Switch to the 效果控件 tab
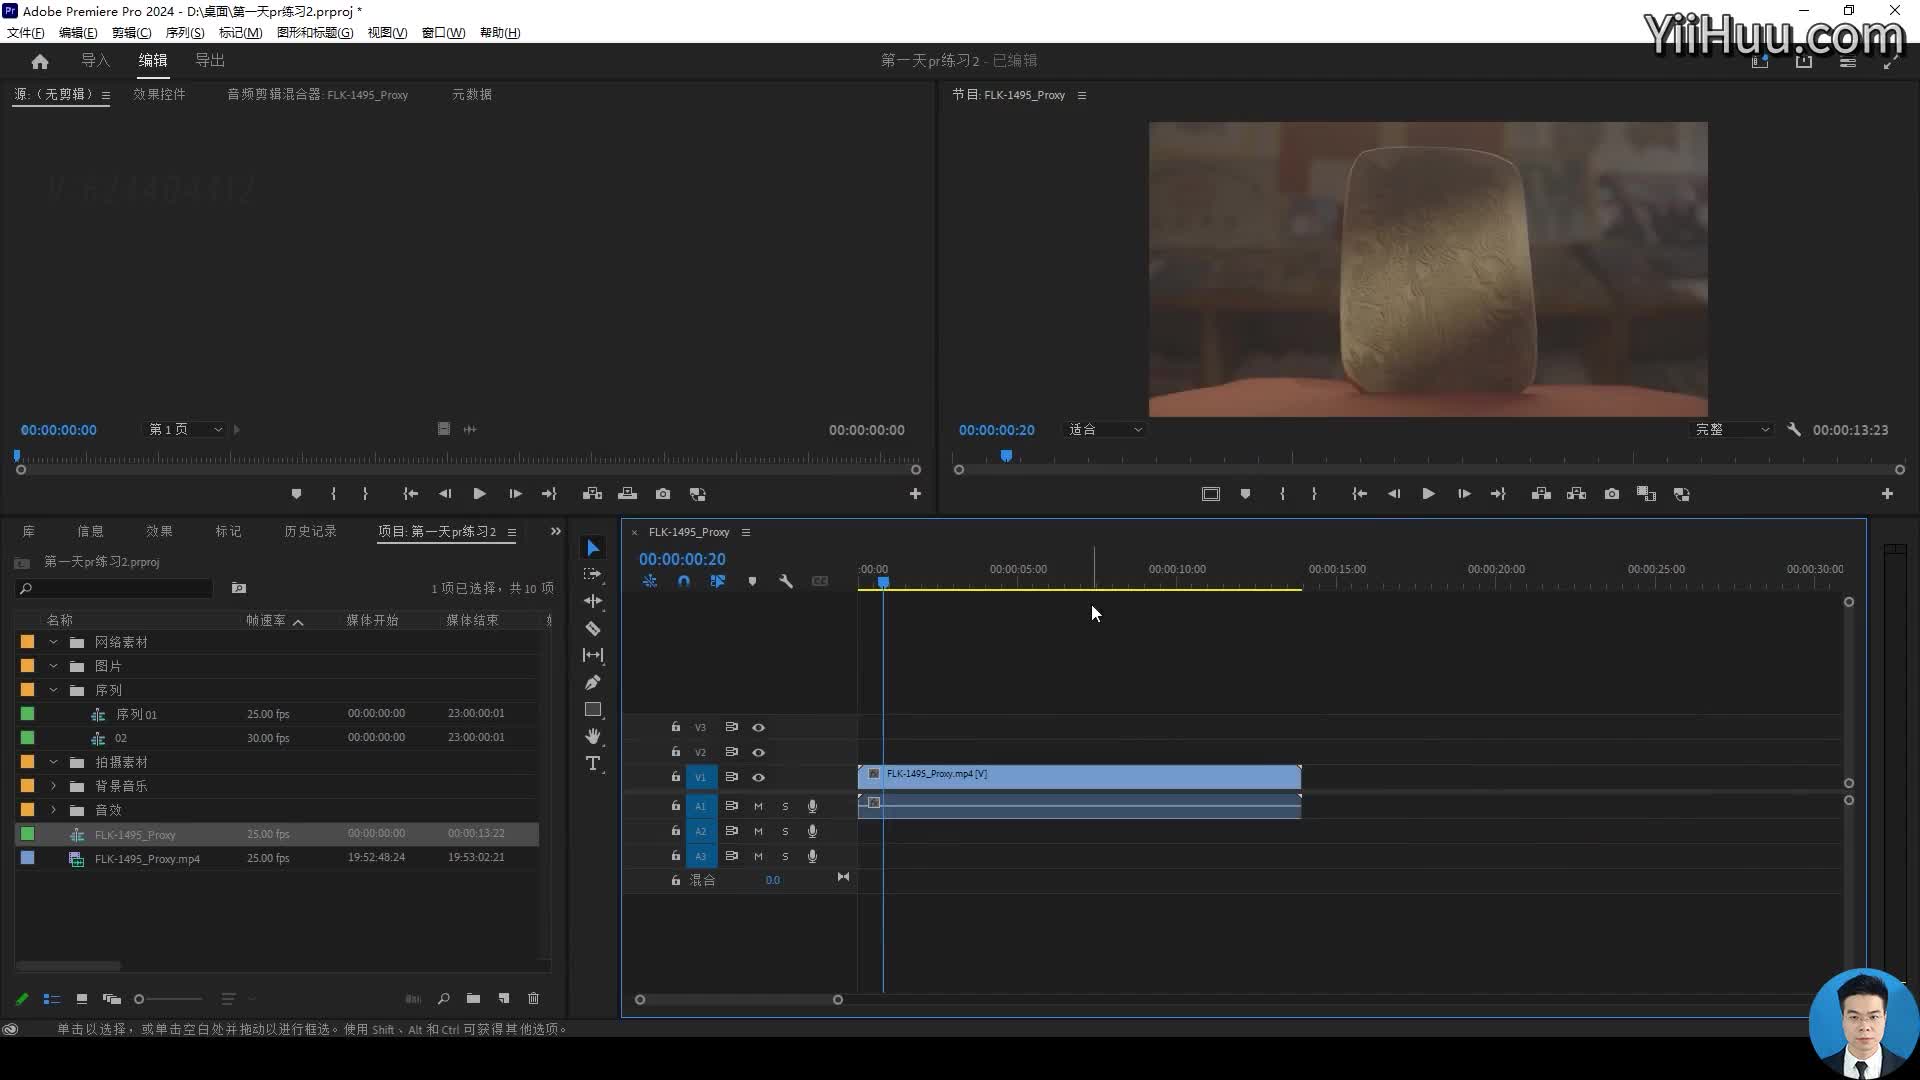The width and height of the screenshot is (1920, 1080). [159, 94]
